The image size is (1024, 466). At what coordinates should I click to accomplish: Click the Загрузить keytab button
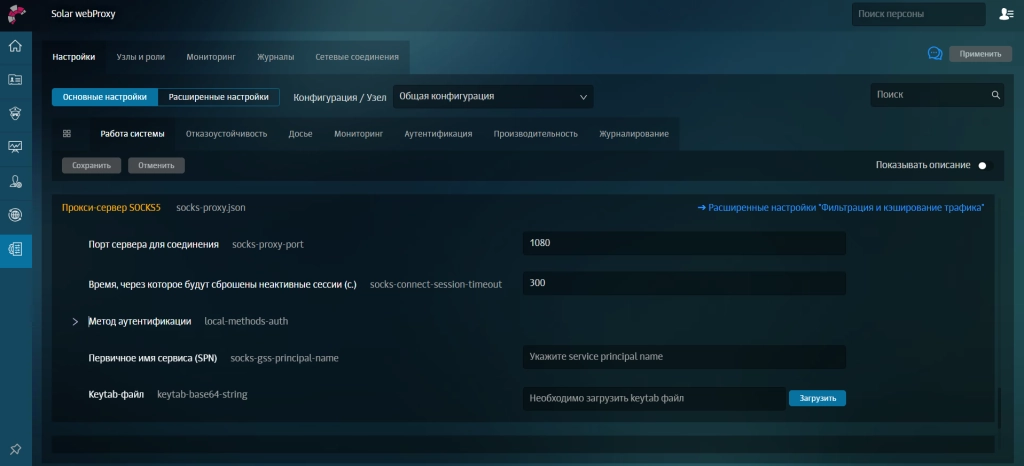[x=817, y=398]
